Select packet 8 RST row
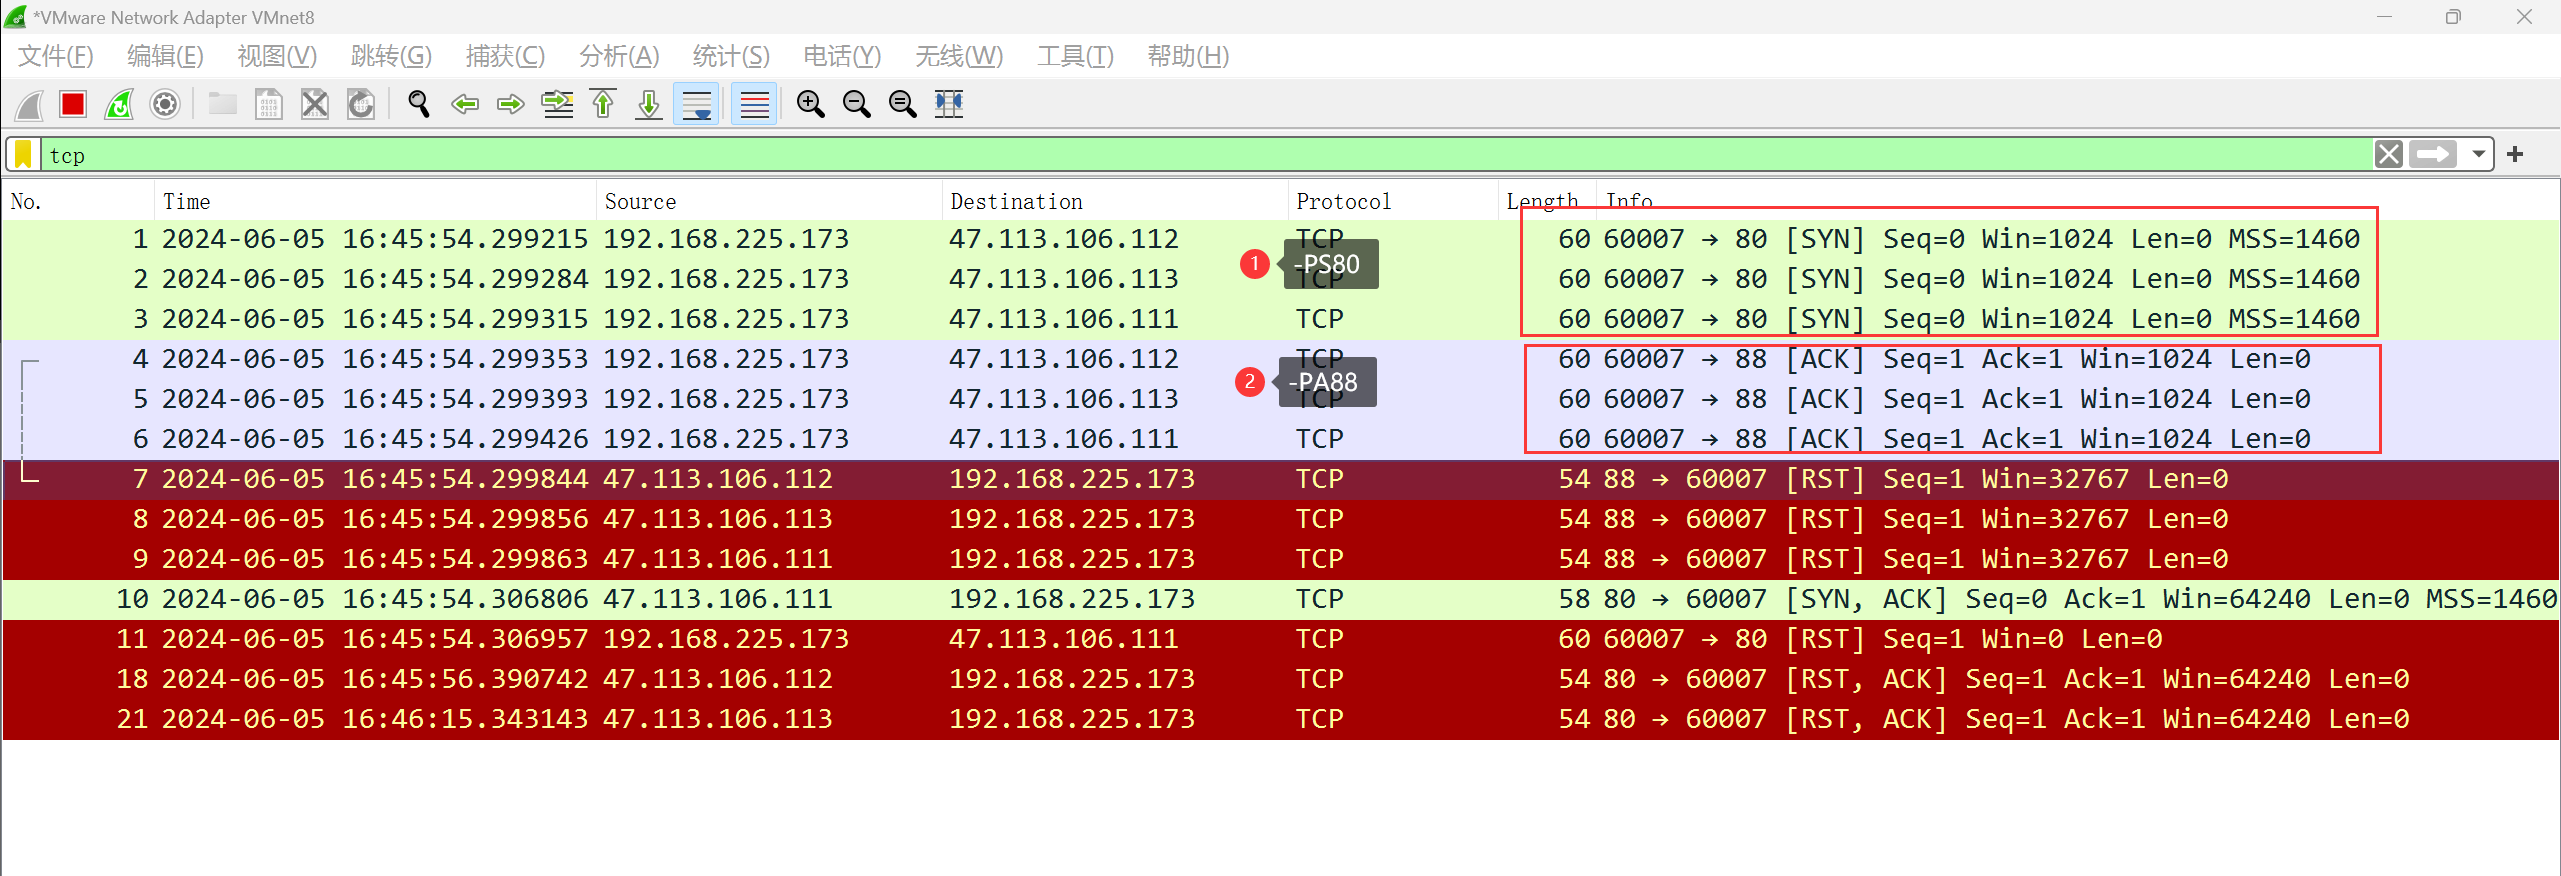Viewport: 2561px width, 876px height. pos(1280,519)
